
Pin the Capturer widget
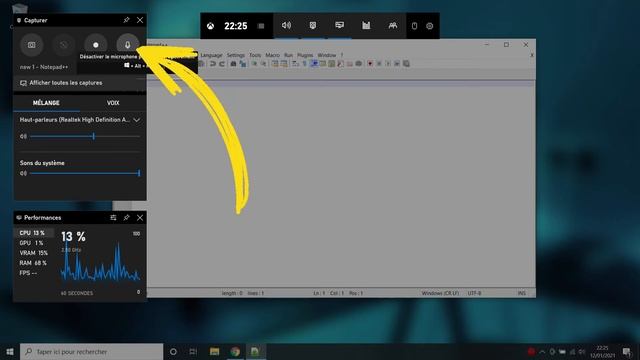pos(127,20)
